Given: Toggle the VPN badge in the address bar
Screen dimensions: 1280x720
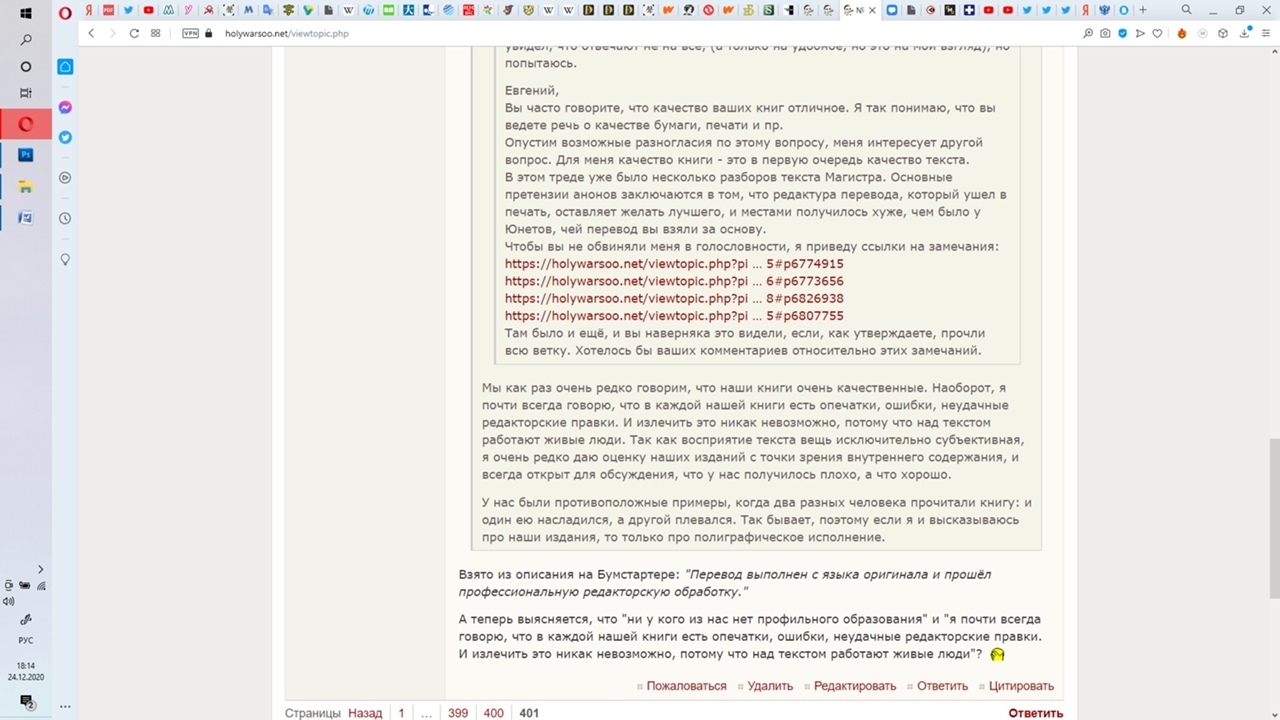Looking at the screenshot, I should coord(190,33).
